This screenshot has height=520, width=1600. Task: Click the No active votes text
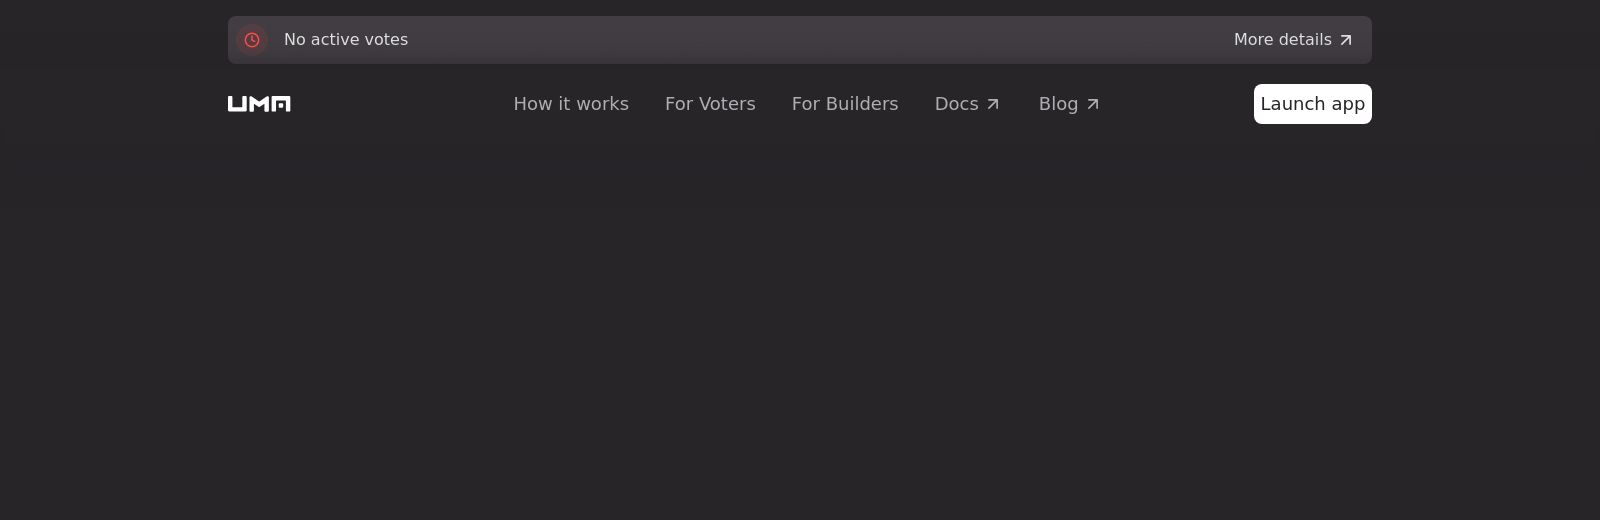(346, 40)
